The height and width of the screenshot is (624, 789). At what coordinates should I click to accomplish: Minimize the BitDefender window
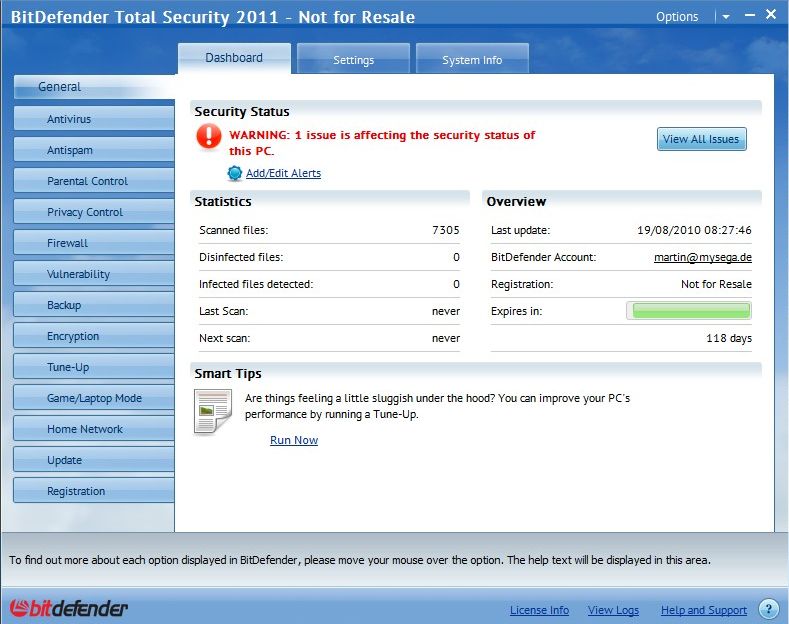point(750,15)
